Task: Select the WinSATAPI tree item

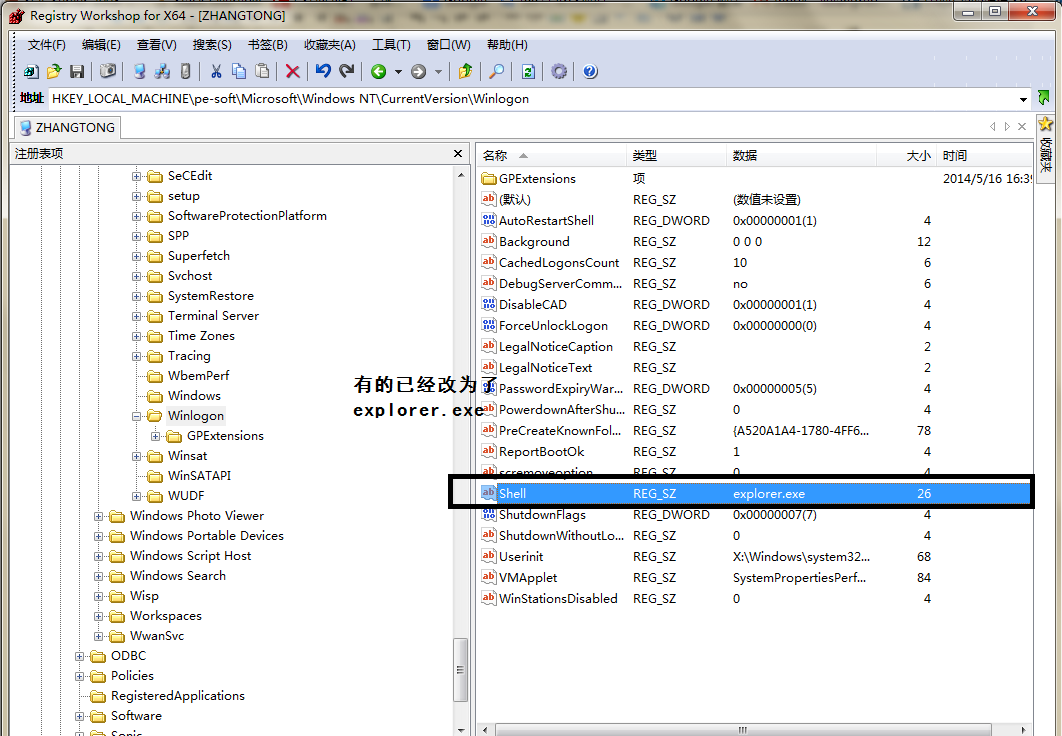Action: pyautogui.click(x=199, y=475)
